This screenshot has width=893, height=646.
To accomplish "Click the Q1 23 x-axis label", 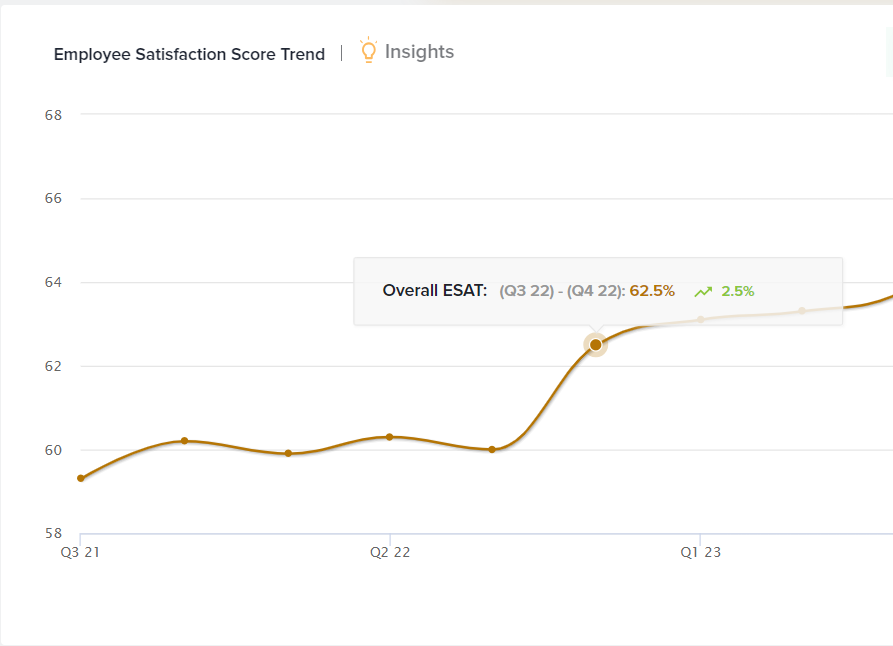I will 700,552.
